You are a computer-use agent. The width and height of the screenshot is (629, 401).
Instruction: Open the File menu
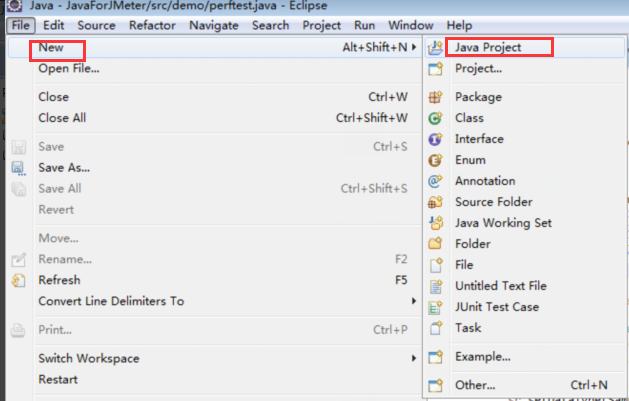(21, 26)
